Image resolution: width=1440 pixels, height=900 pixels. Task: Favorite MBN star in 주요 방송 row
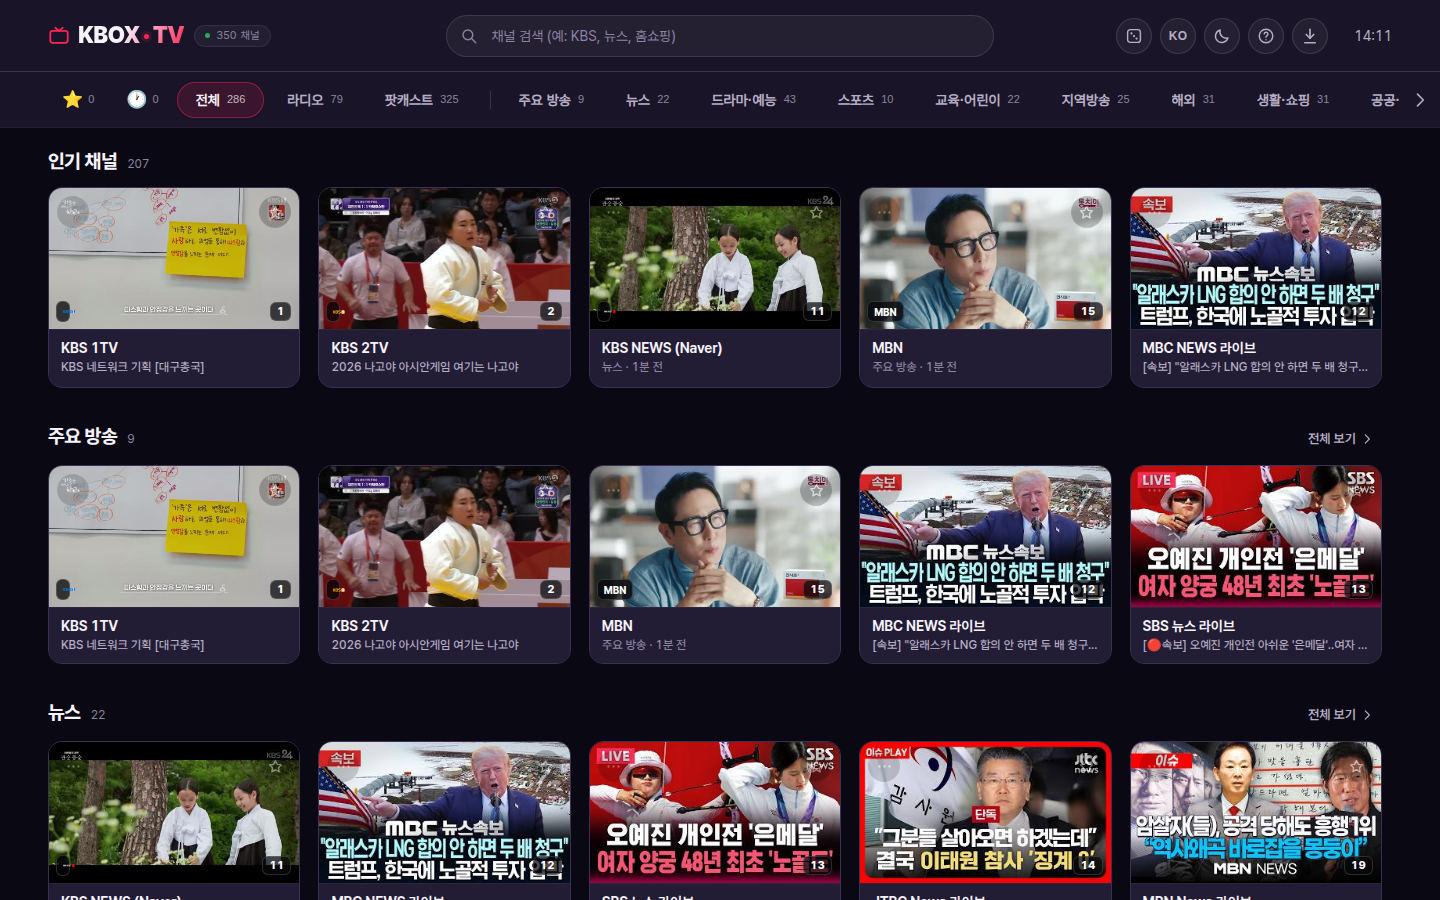pyautogui.click(x=817, y=489)
